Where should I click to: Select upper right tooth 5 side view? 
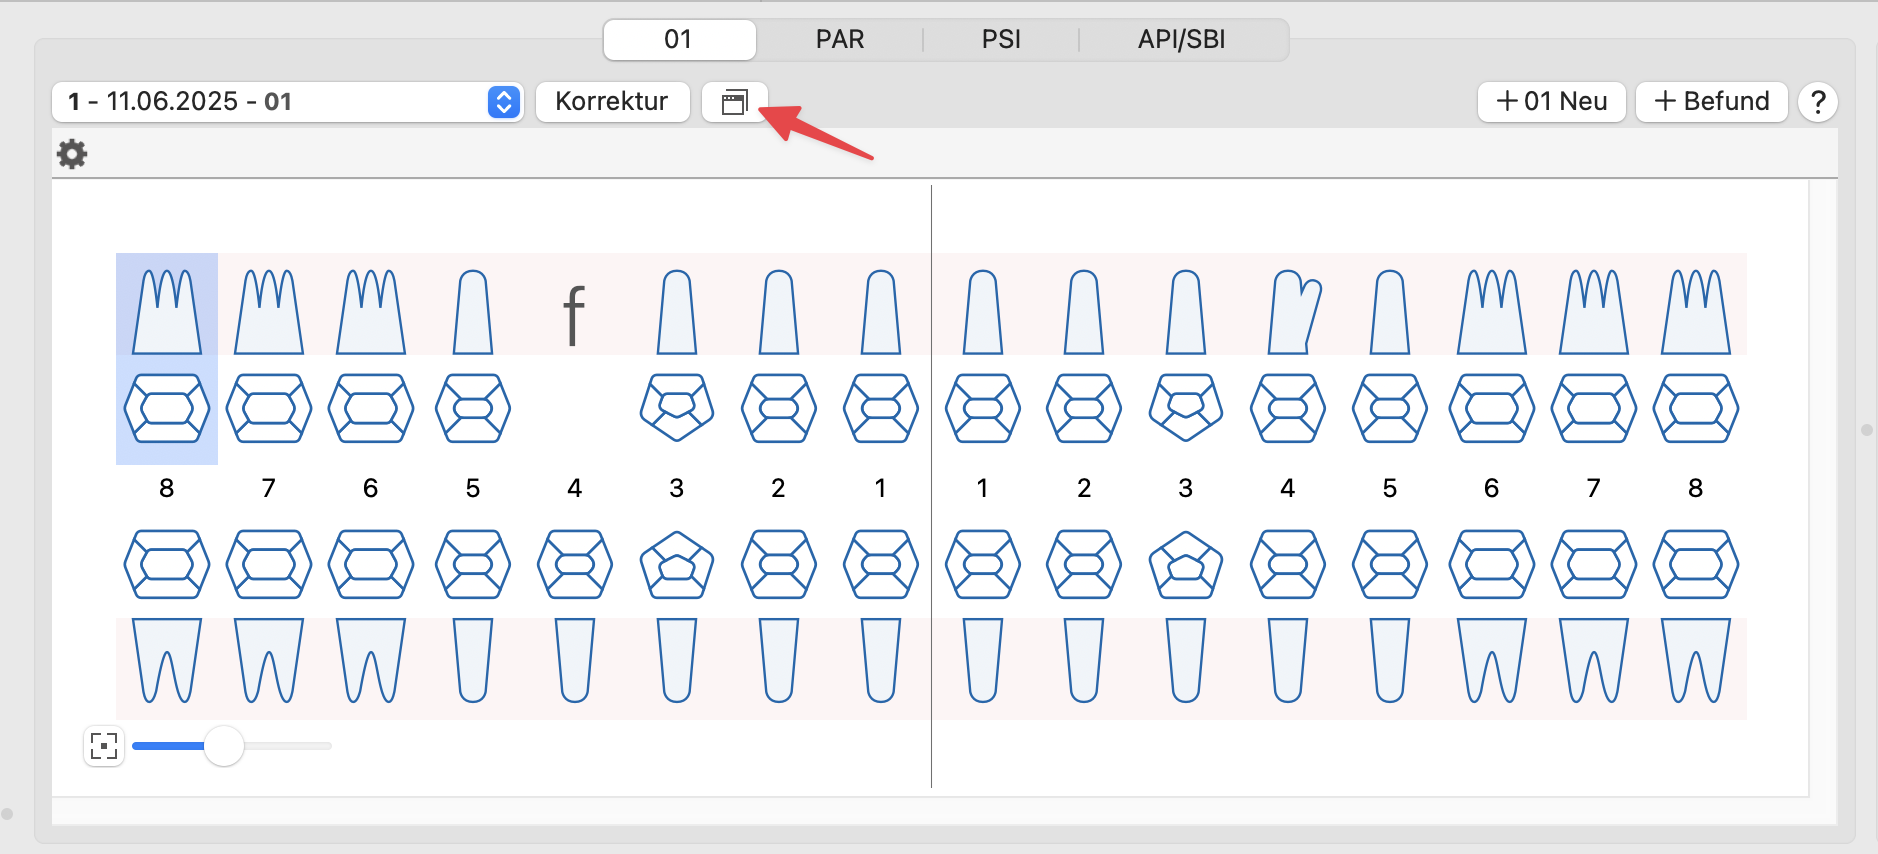[x=473, y=311]
